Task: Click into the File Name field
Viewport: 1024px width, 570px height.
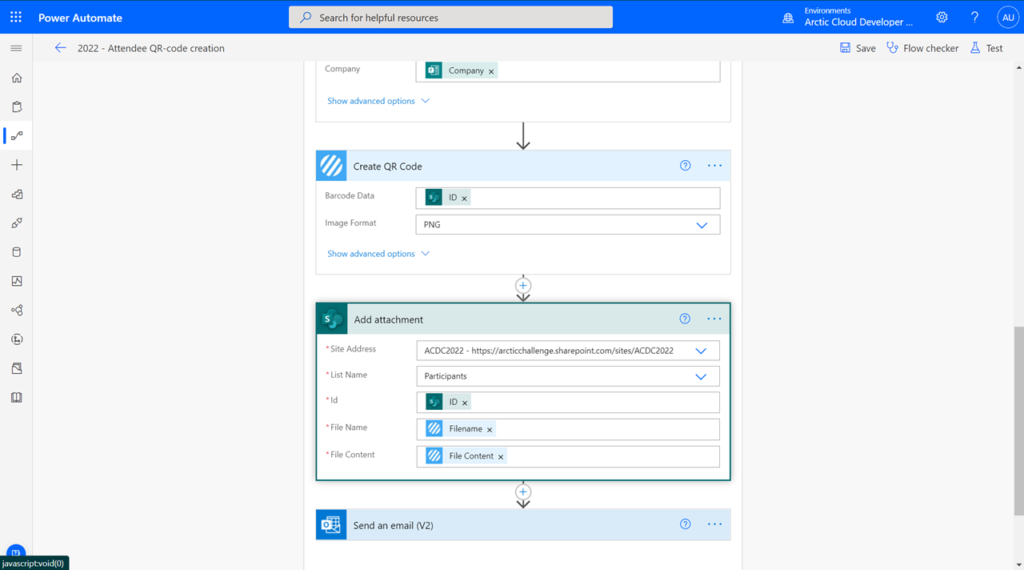Action: click(x=568, y=429)
